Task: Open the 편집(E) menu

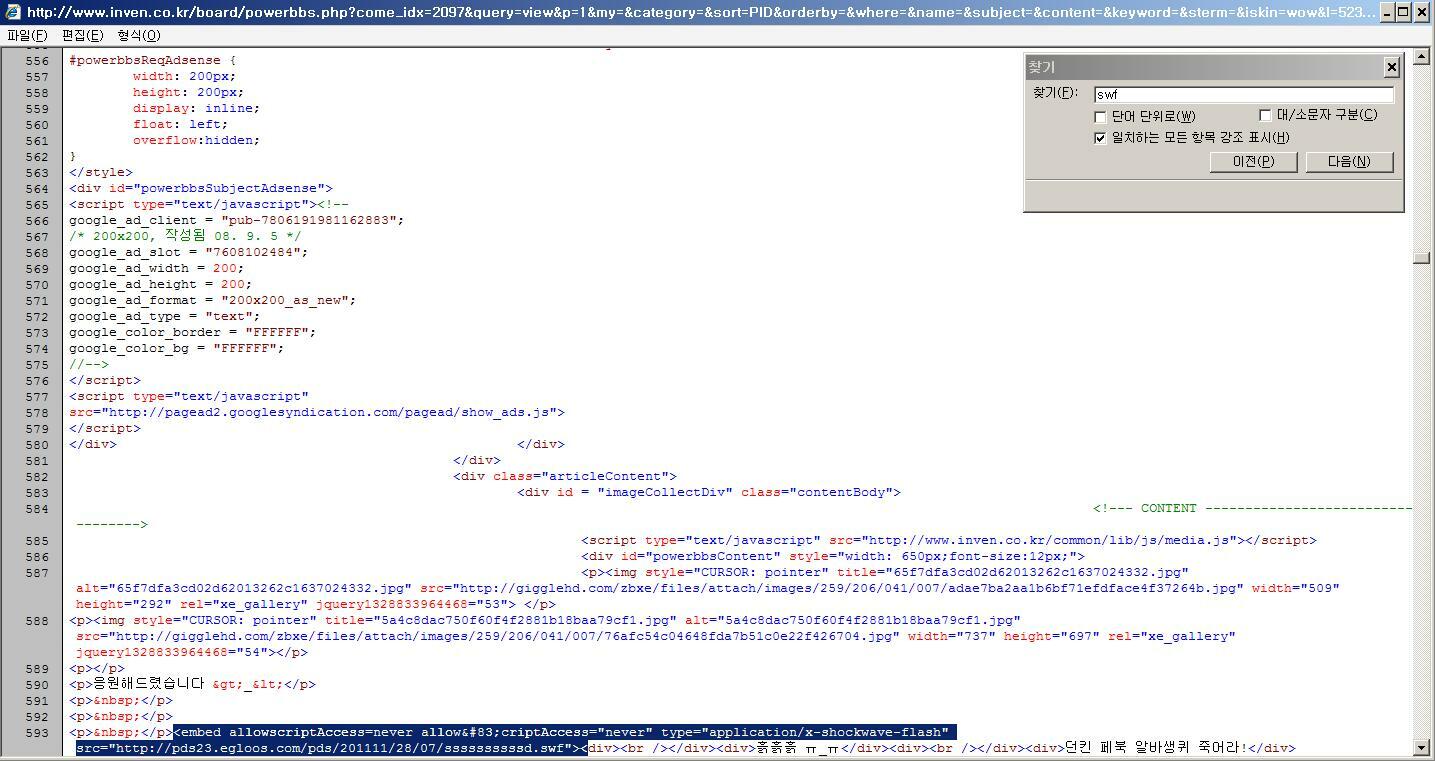Action: point(82,35)
